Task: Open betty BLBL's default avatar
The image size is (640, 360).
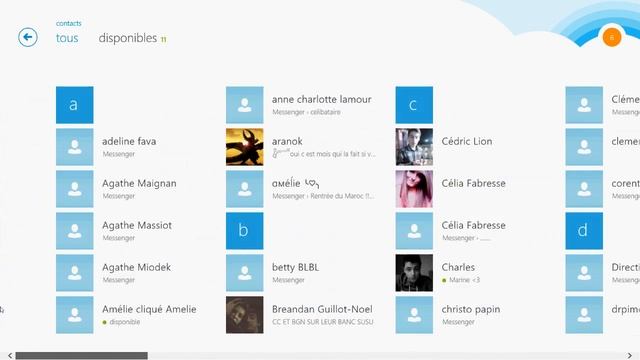Action: tap(244, 273)
